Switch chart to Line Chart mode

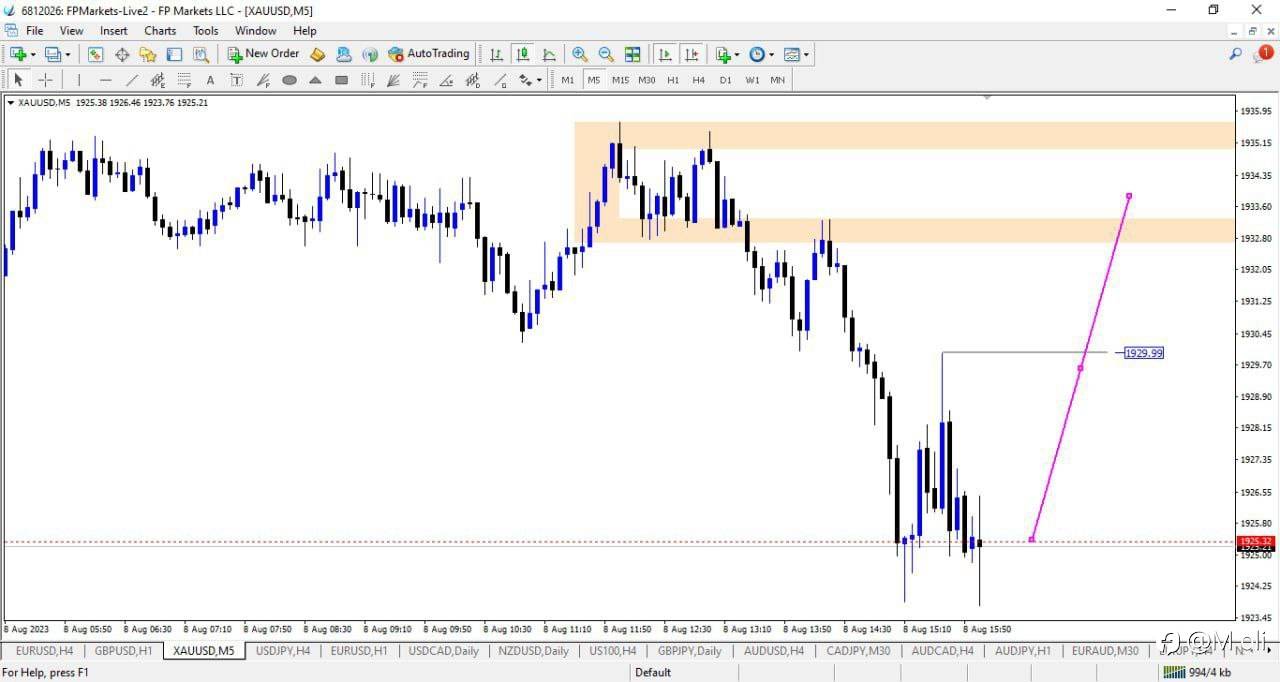549,54
